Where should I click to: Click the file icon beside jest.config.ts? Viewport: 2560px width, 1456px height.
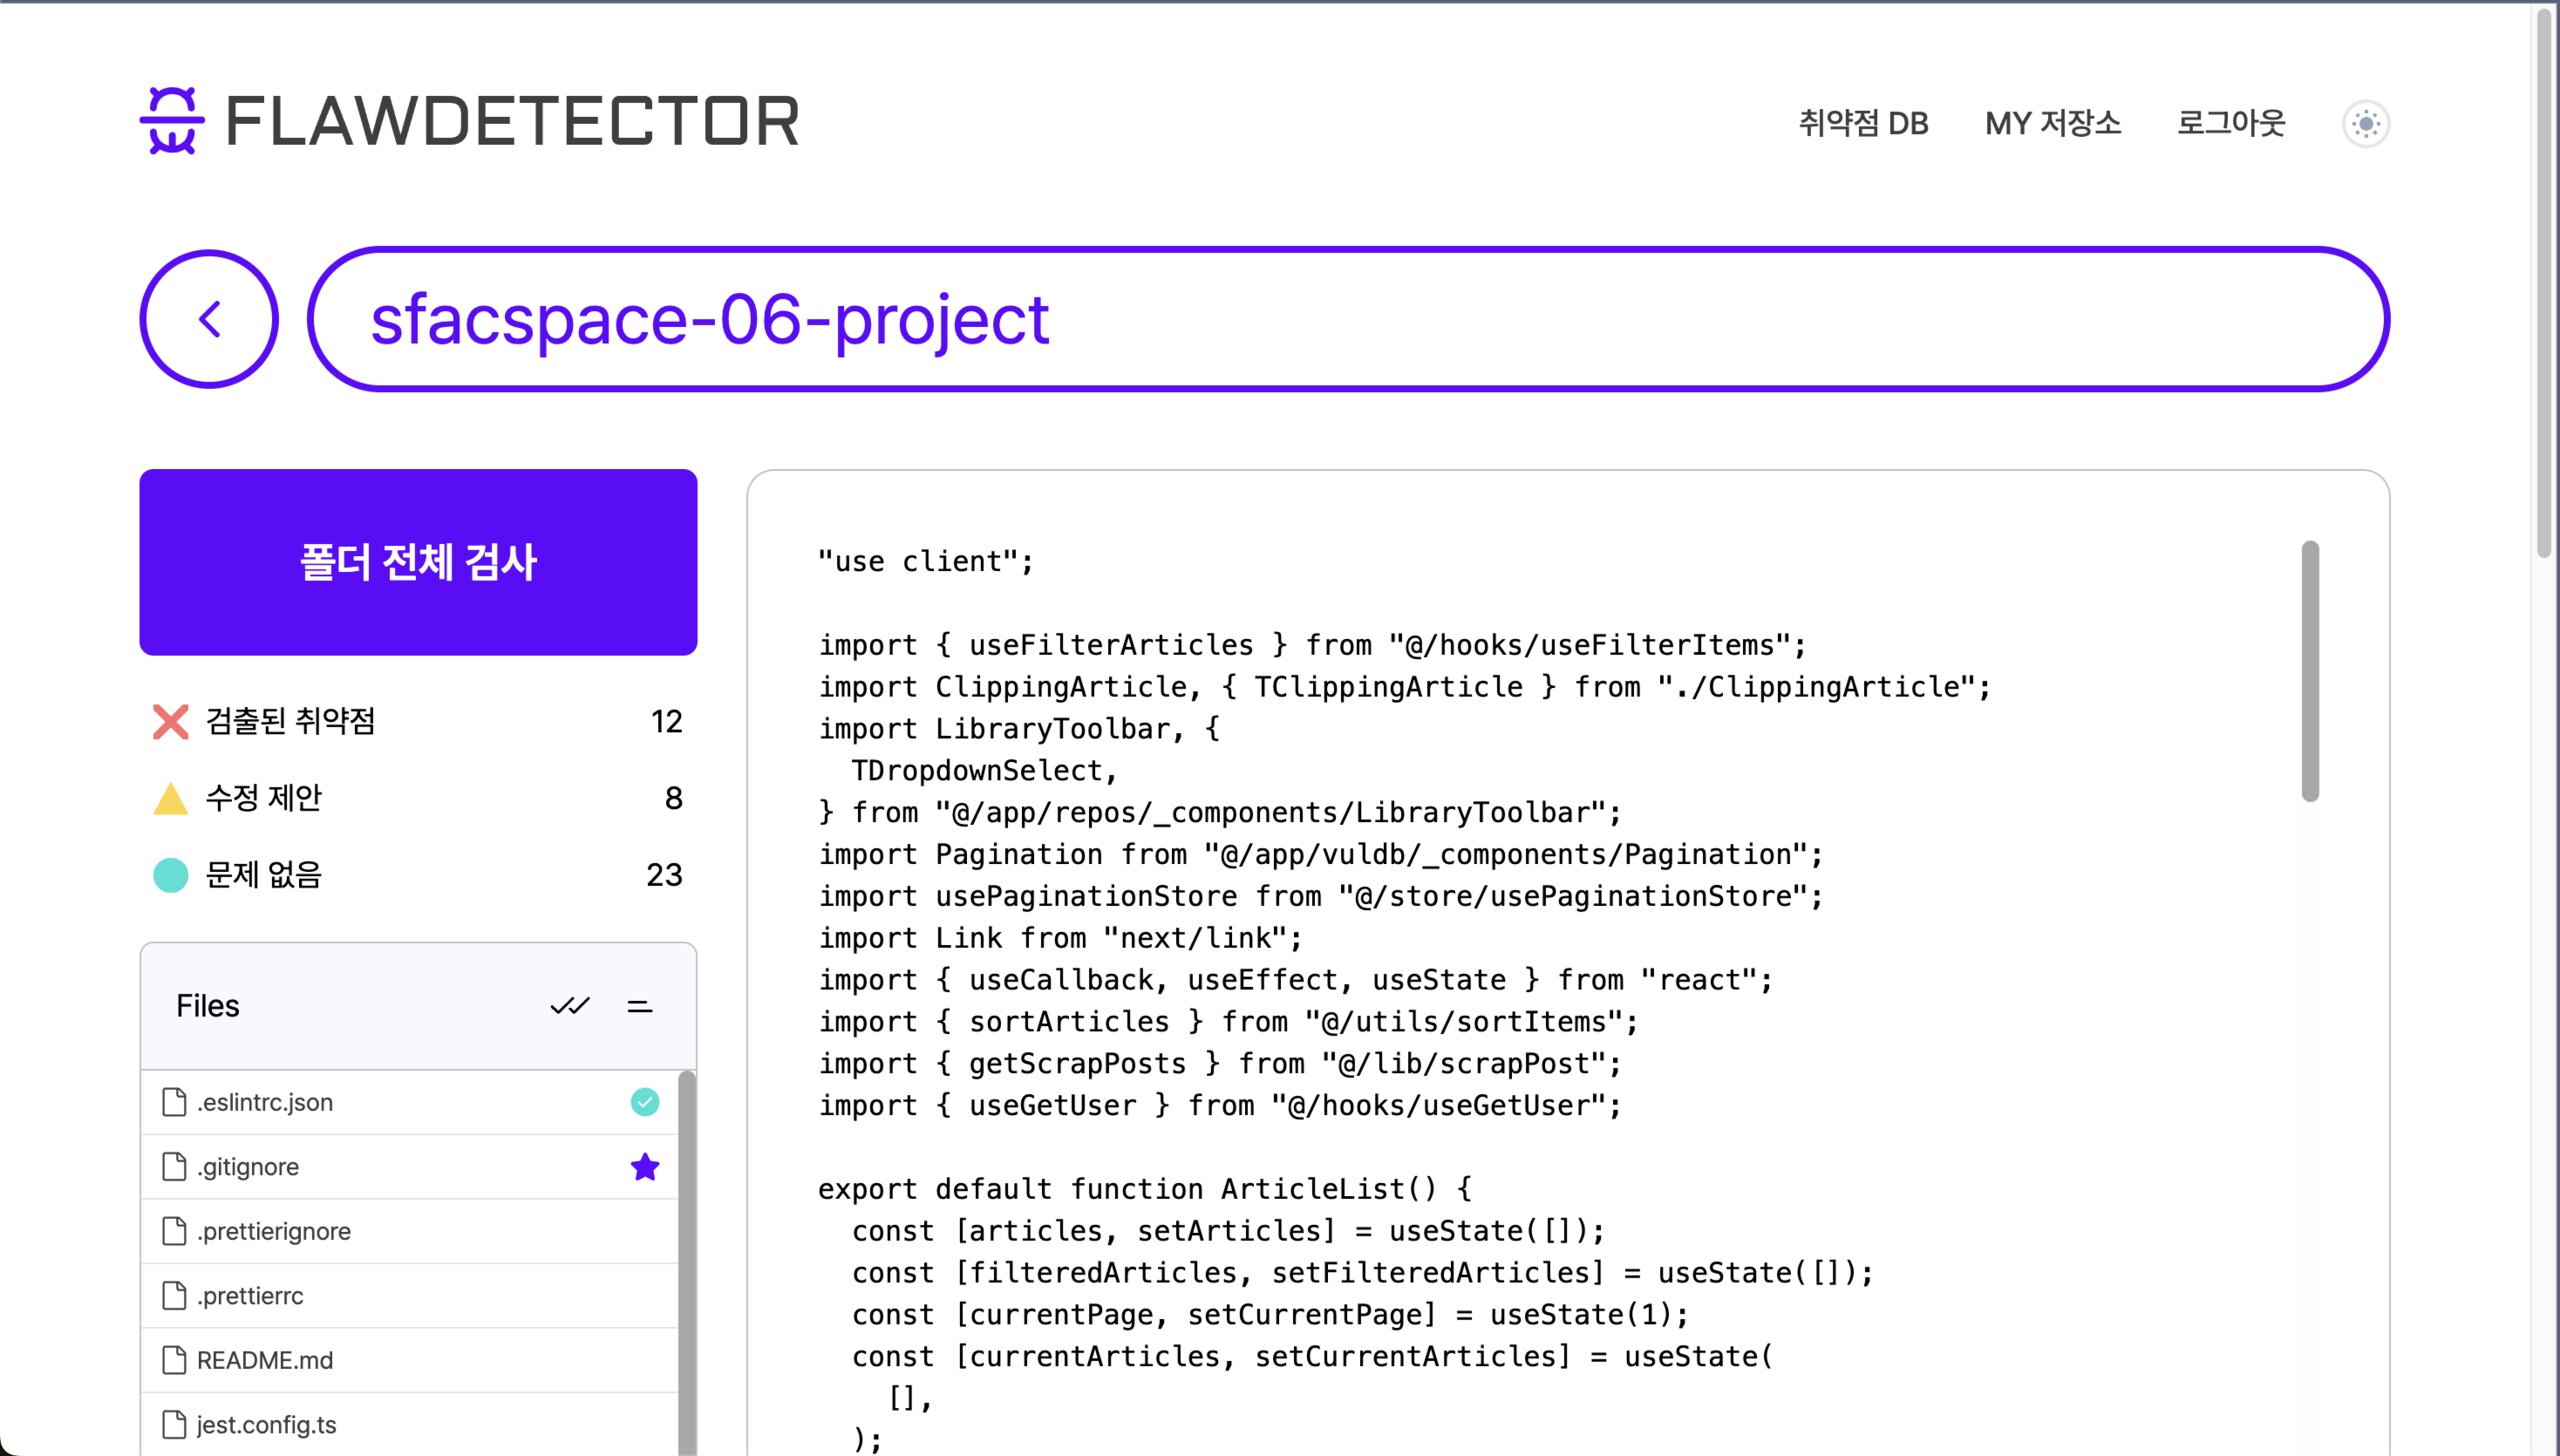174,1425
